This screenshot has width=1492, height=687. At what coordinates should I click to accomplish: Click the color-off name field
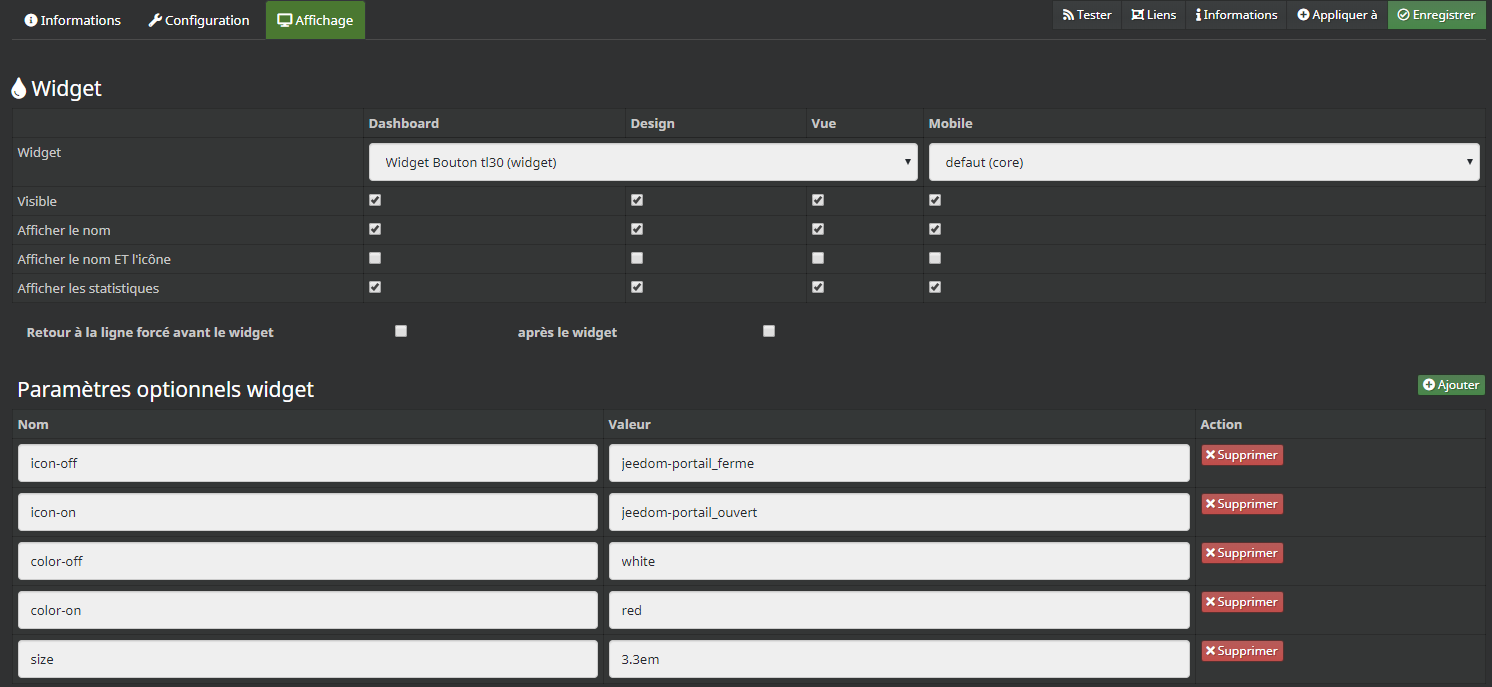308,561
